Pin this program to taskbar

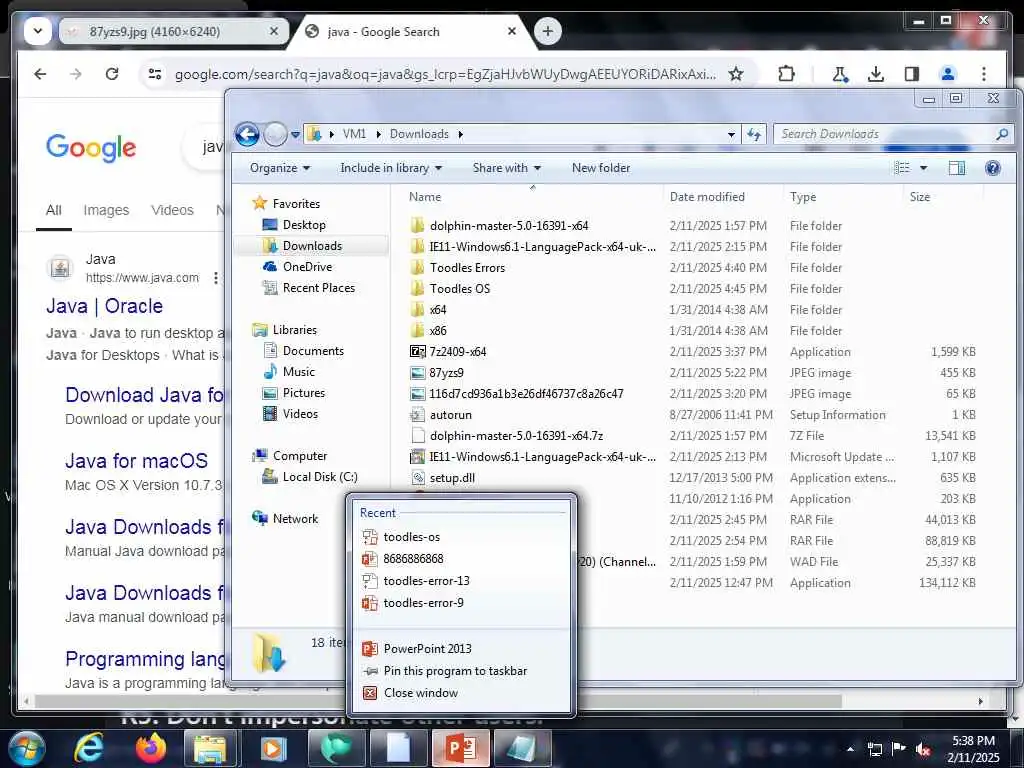coord(461,671)
